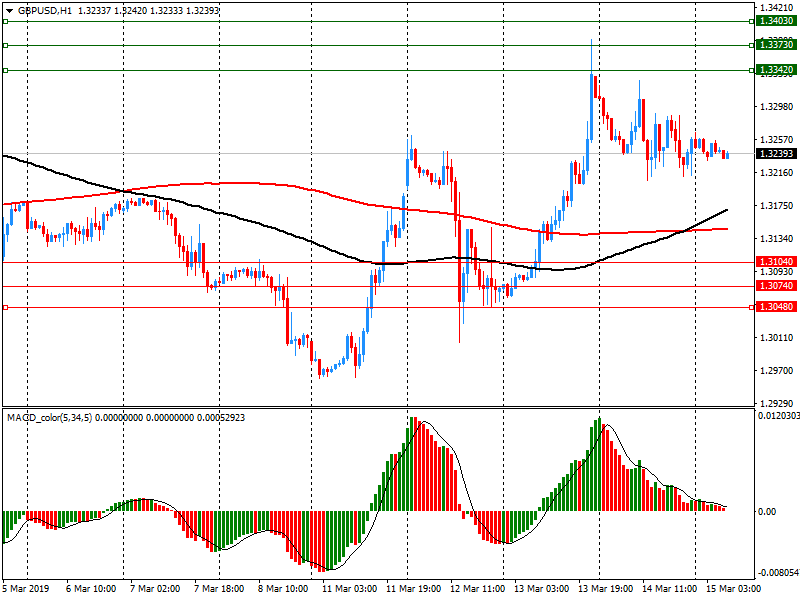The width and height of the screenshot is (800, 600).
Task: Click the green 1.33420 level label
Action: click(x=776, y=70)
